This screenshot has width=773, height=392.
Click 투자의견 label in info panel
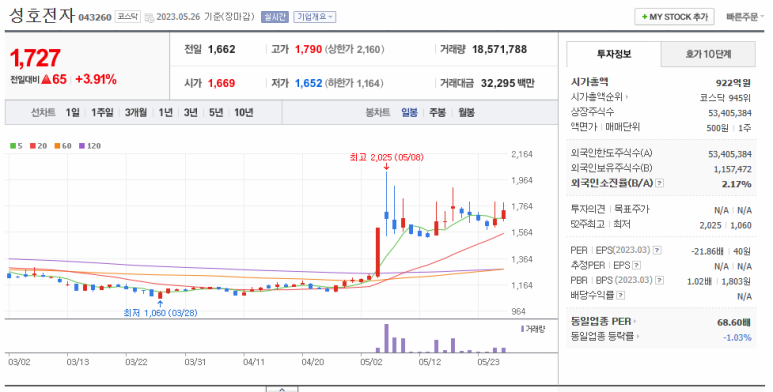(589, 209)
